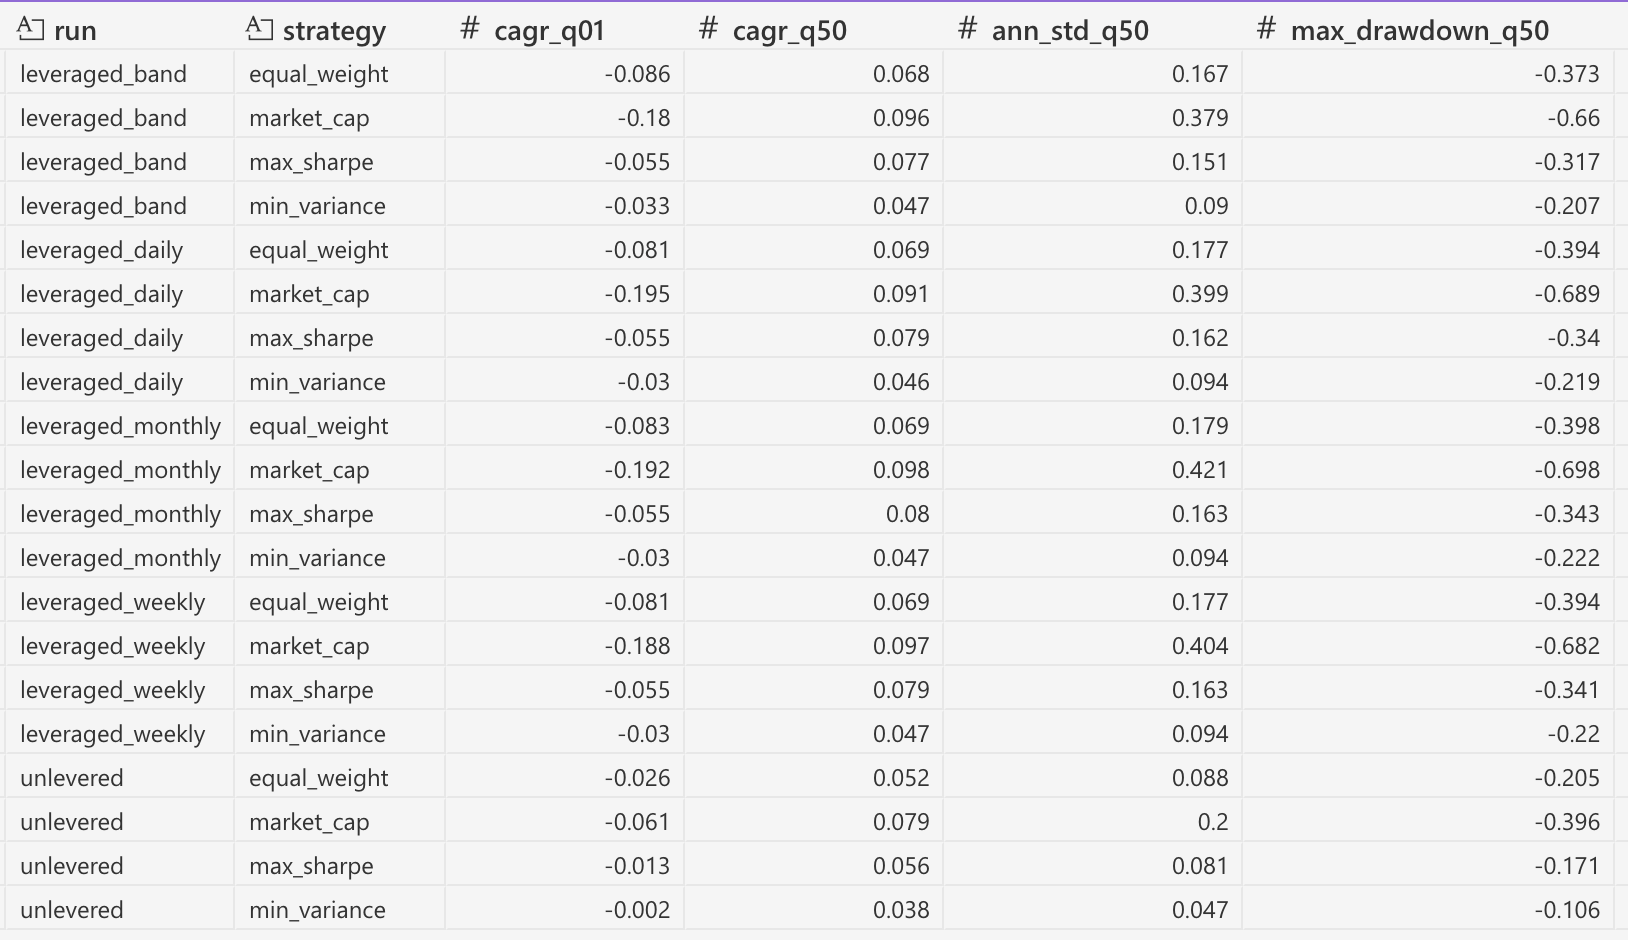The width and height of the screenshot is (1628, 940).
Task: Select the max_drawdown_q50 column header
Action: pyautogui.click(x=1428, y=29)
